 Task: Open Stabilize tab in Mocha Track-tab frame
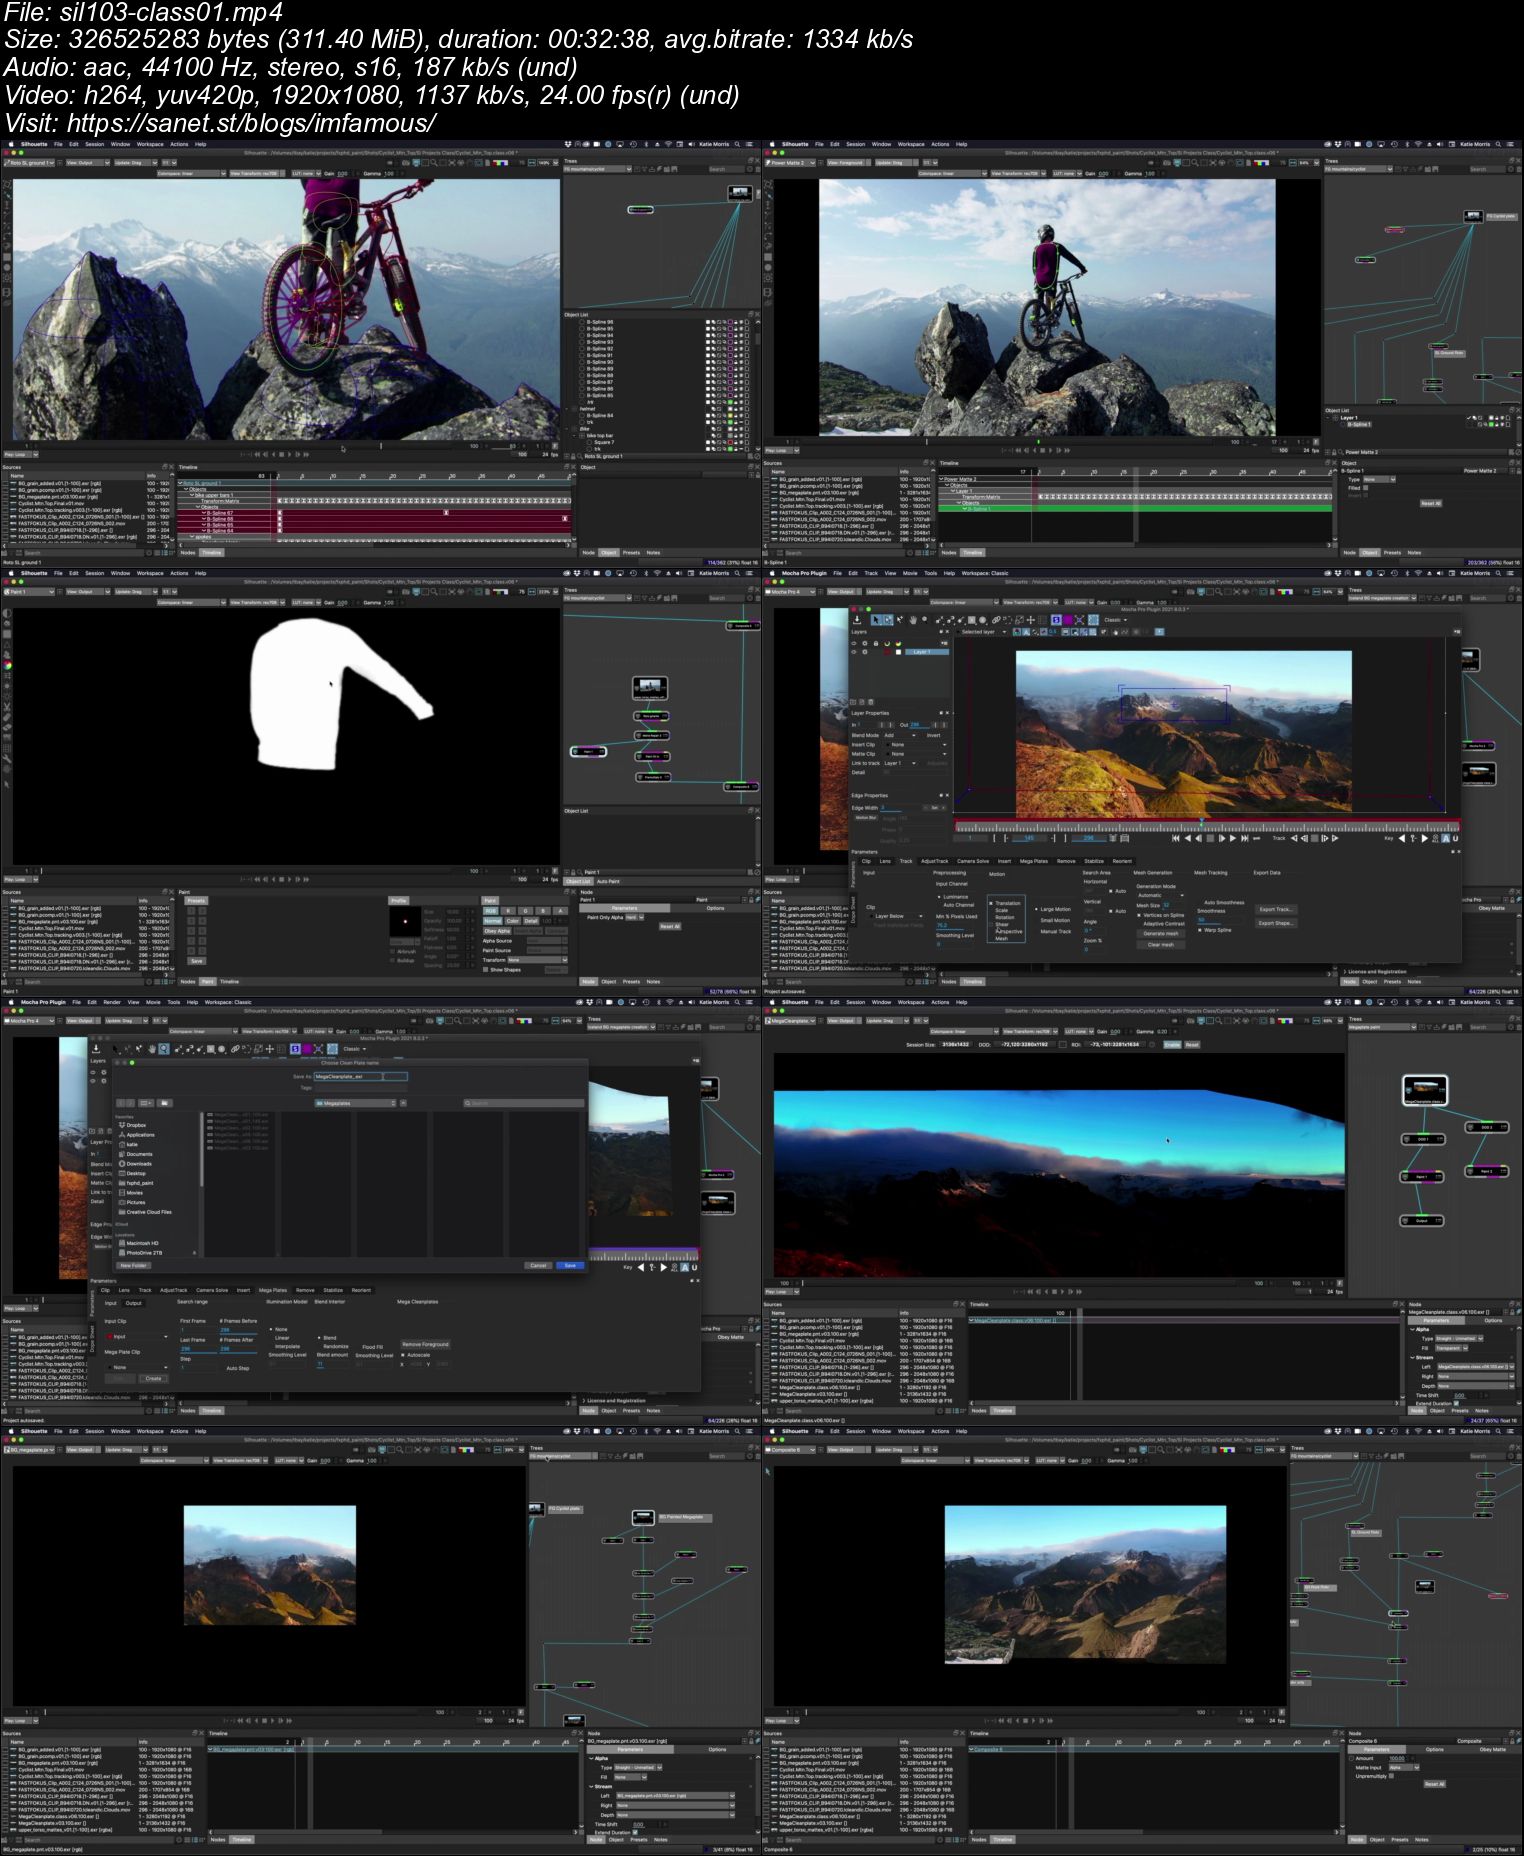click(x=1094, y=861)
